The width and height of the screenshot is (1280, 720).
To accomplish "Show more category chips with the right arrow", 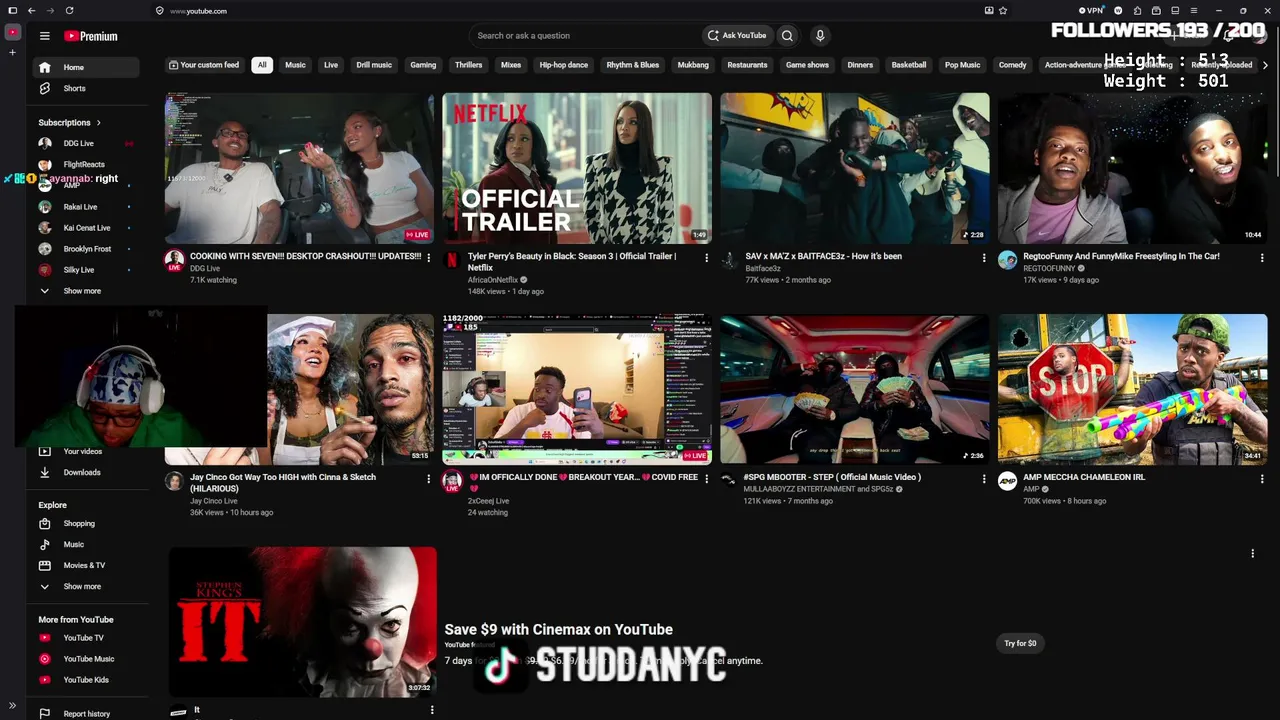I will coord(1265,65).
